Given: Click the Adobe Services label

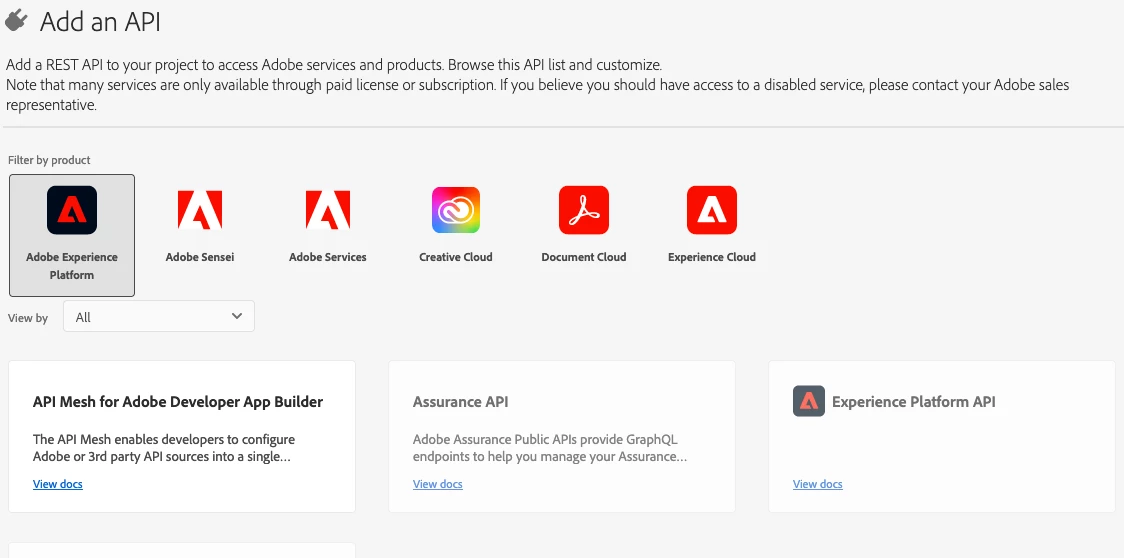Looking at the screenshot, I should click(x=328, y=257).
